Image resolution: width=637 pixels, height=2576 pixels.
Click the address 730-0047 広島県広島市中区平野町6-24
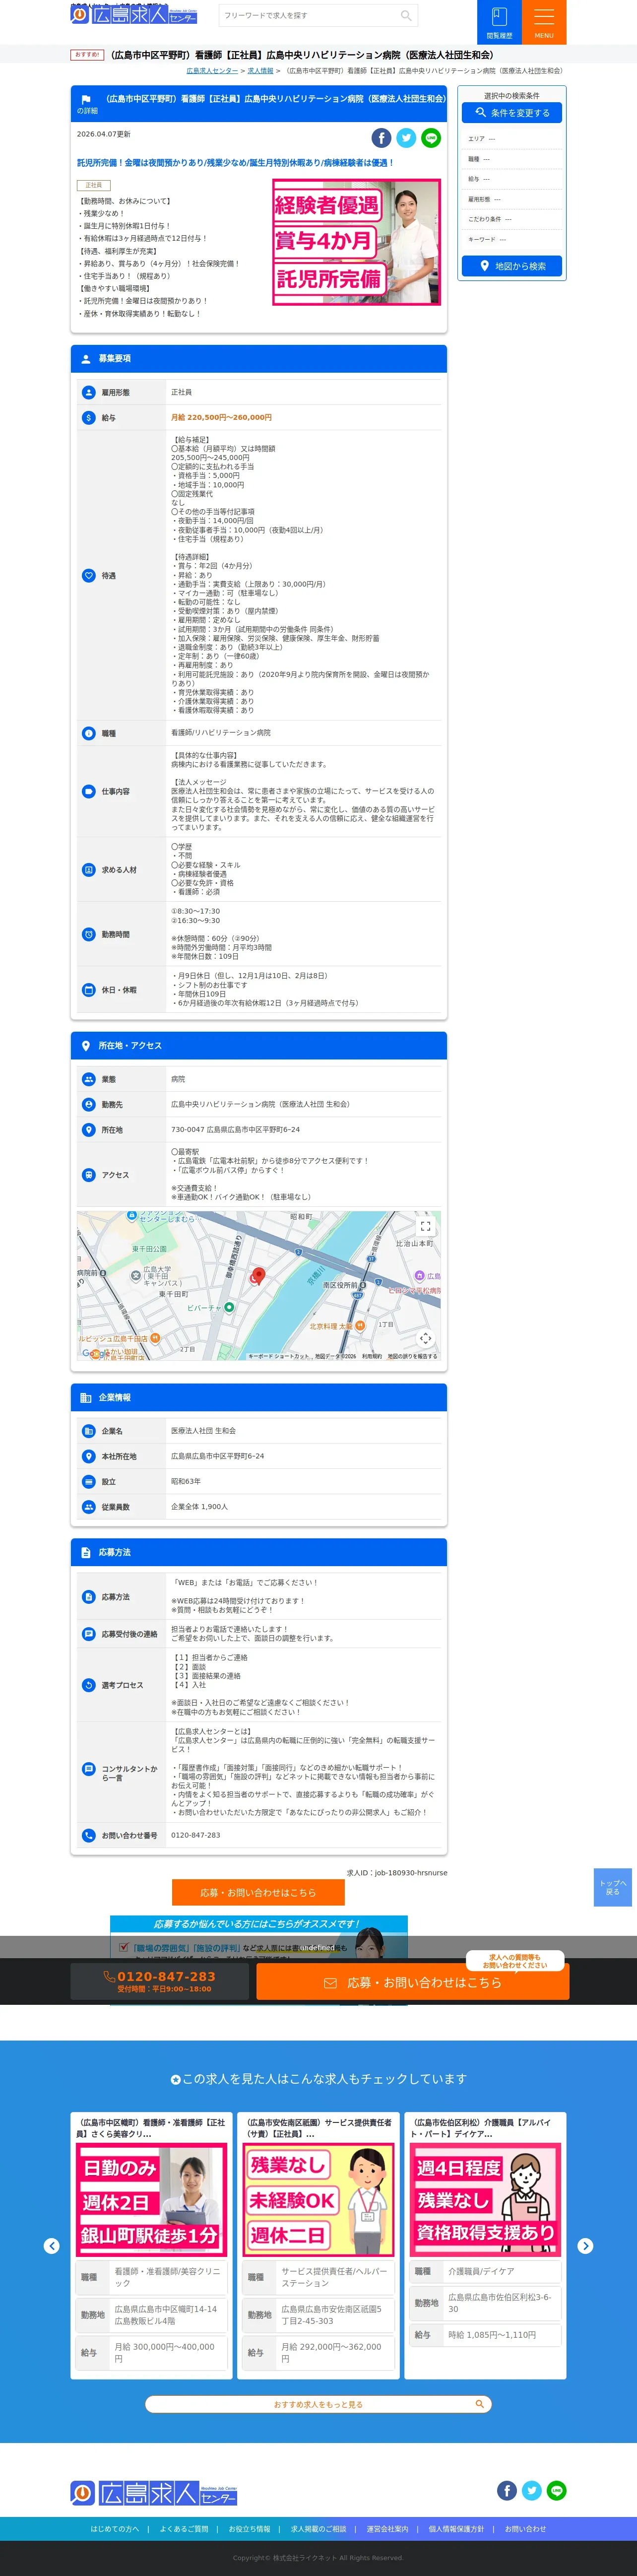(235, 1130)
